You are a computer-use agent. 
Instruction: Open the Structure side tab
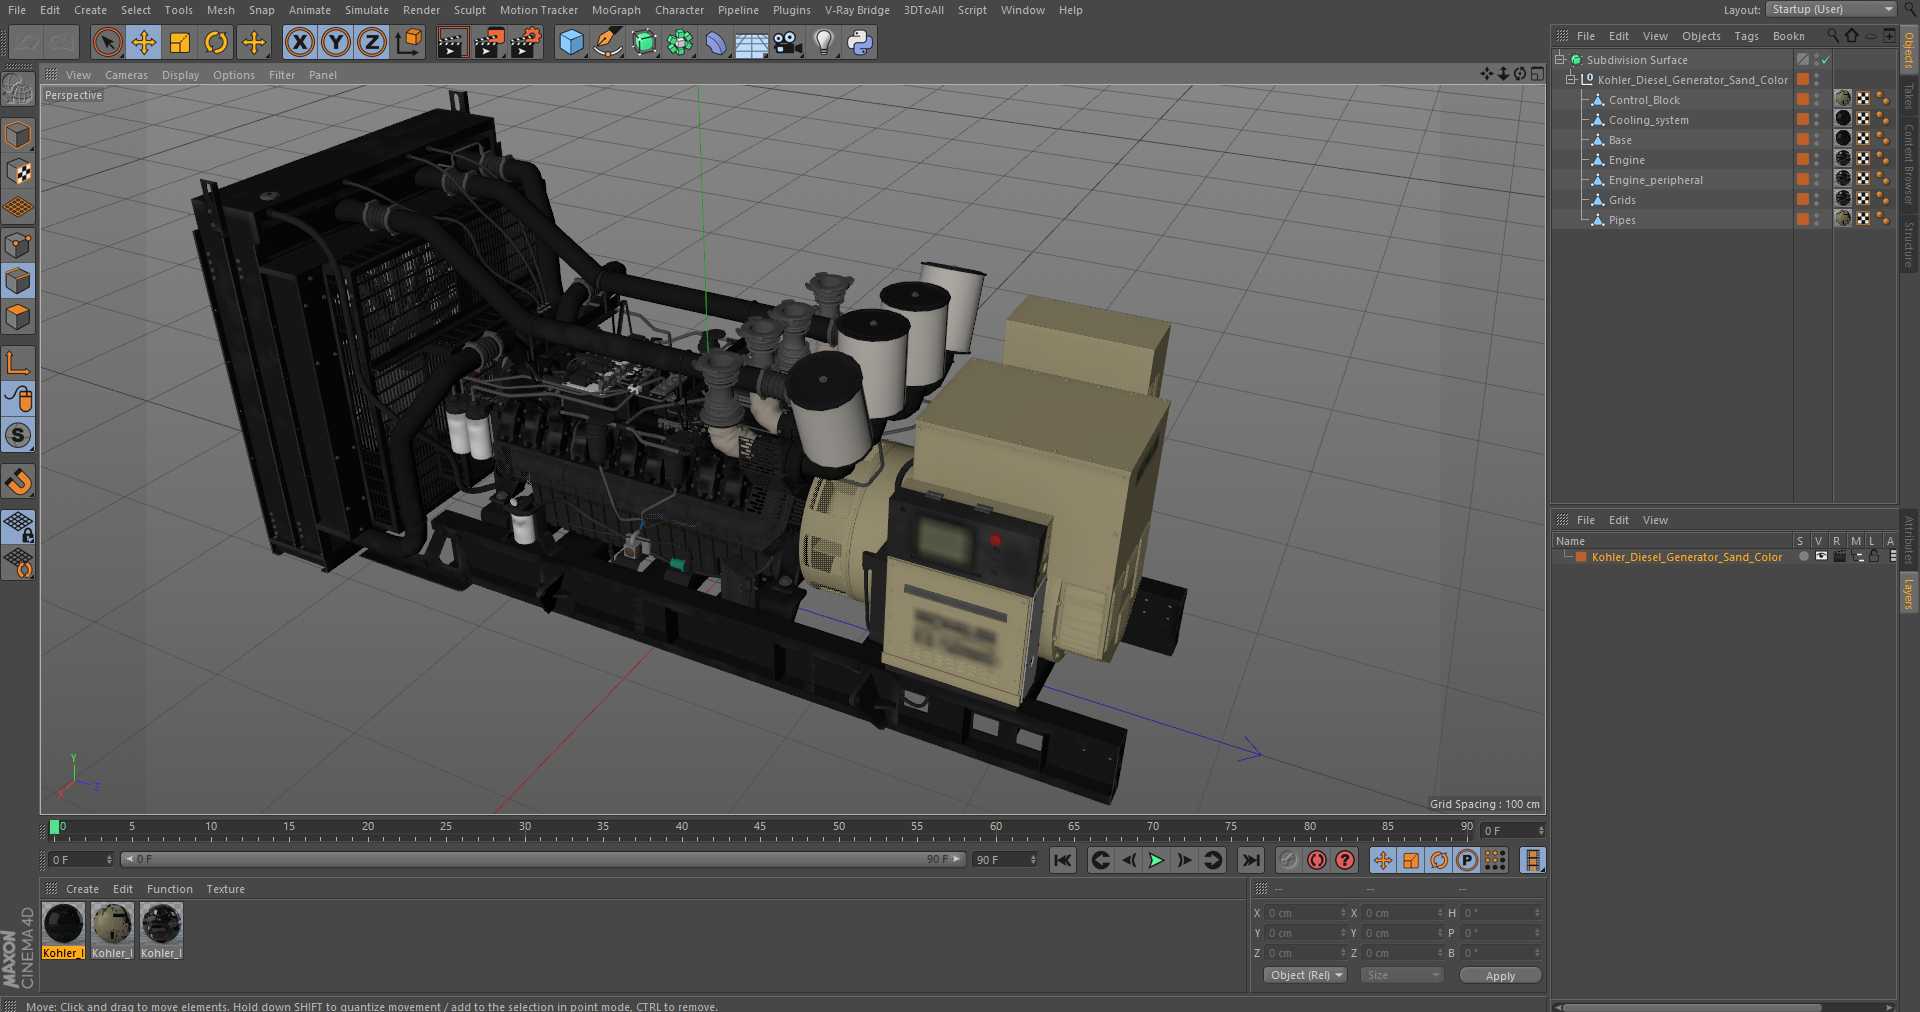[x=1909, y=244]
